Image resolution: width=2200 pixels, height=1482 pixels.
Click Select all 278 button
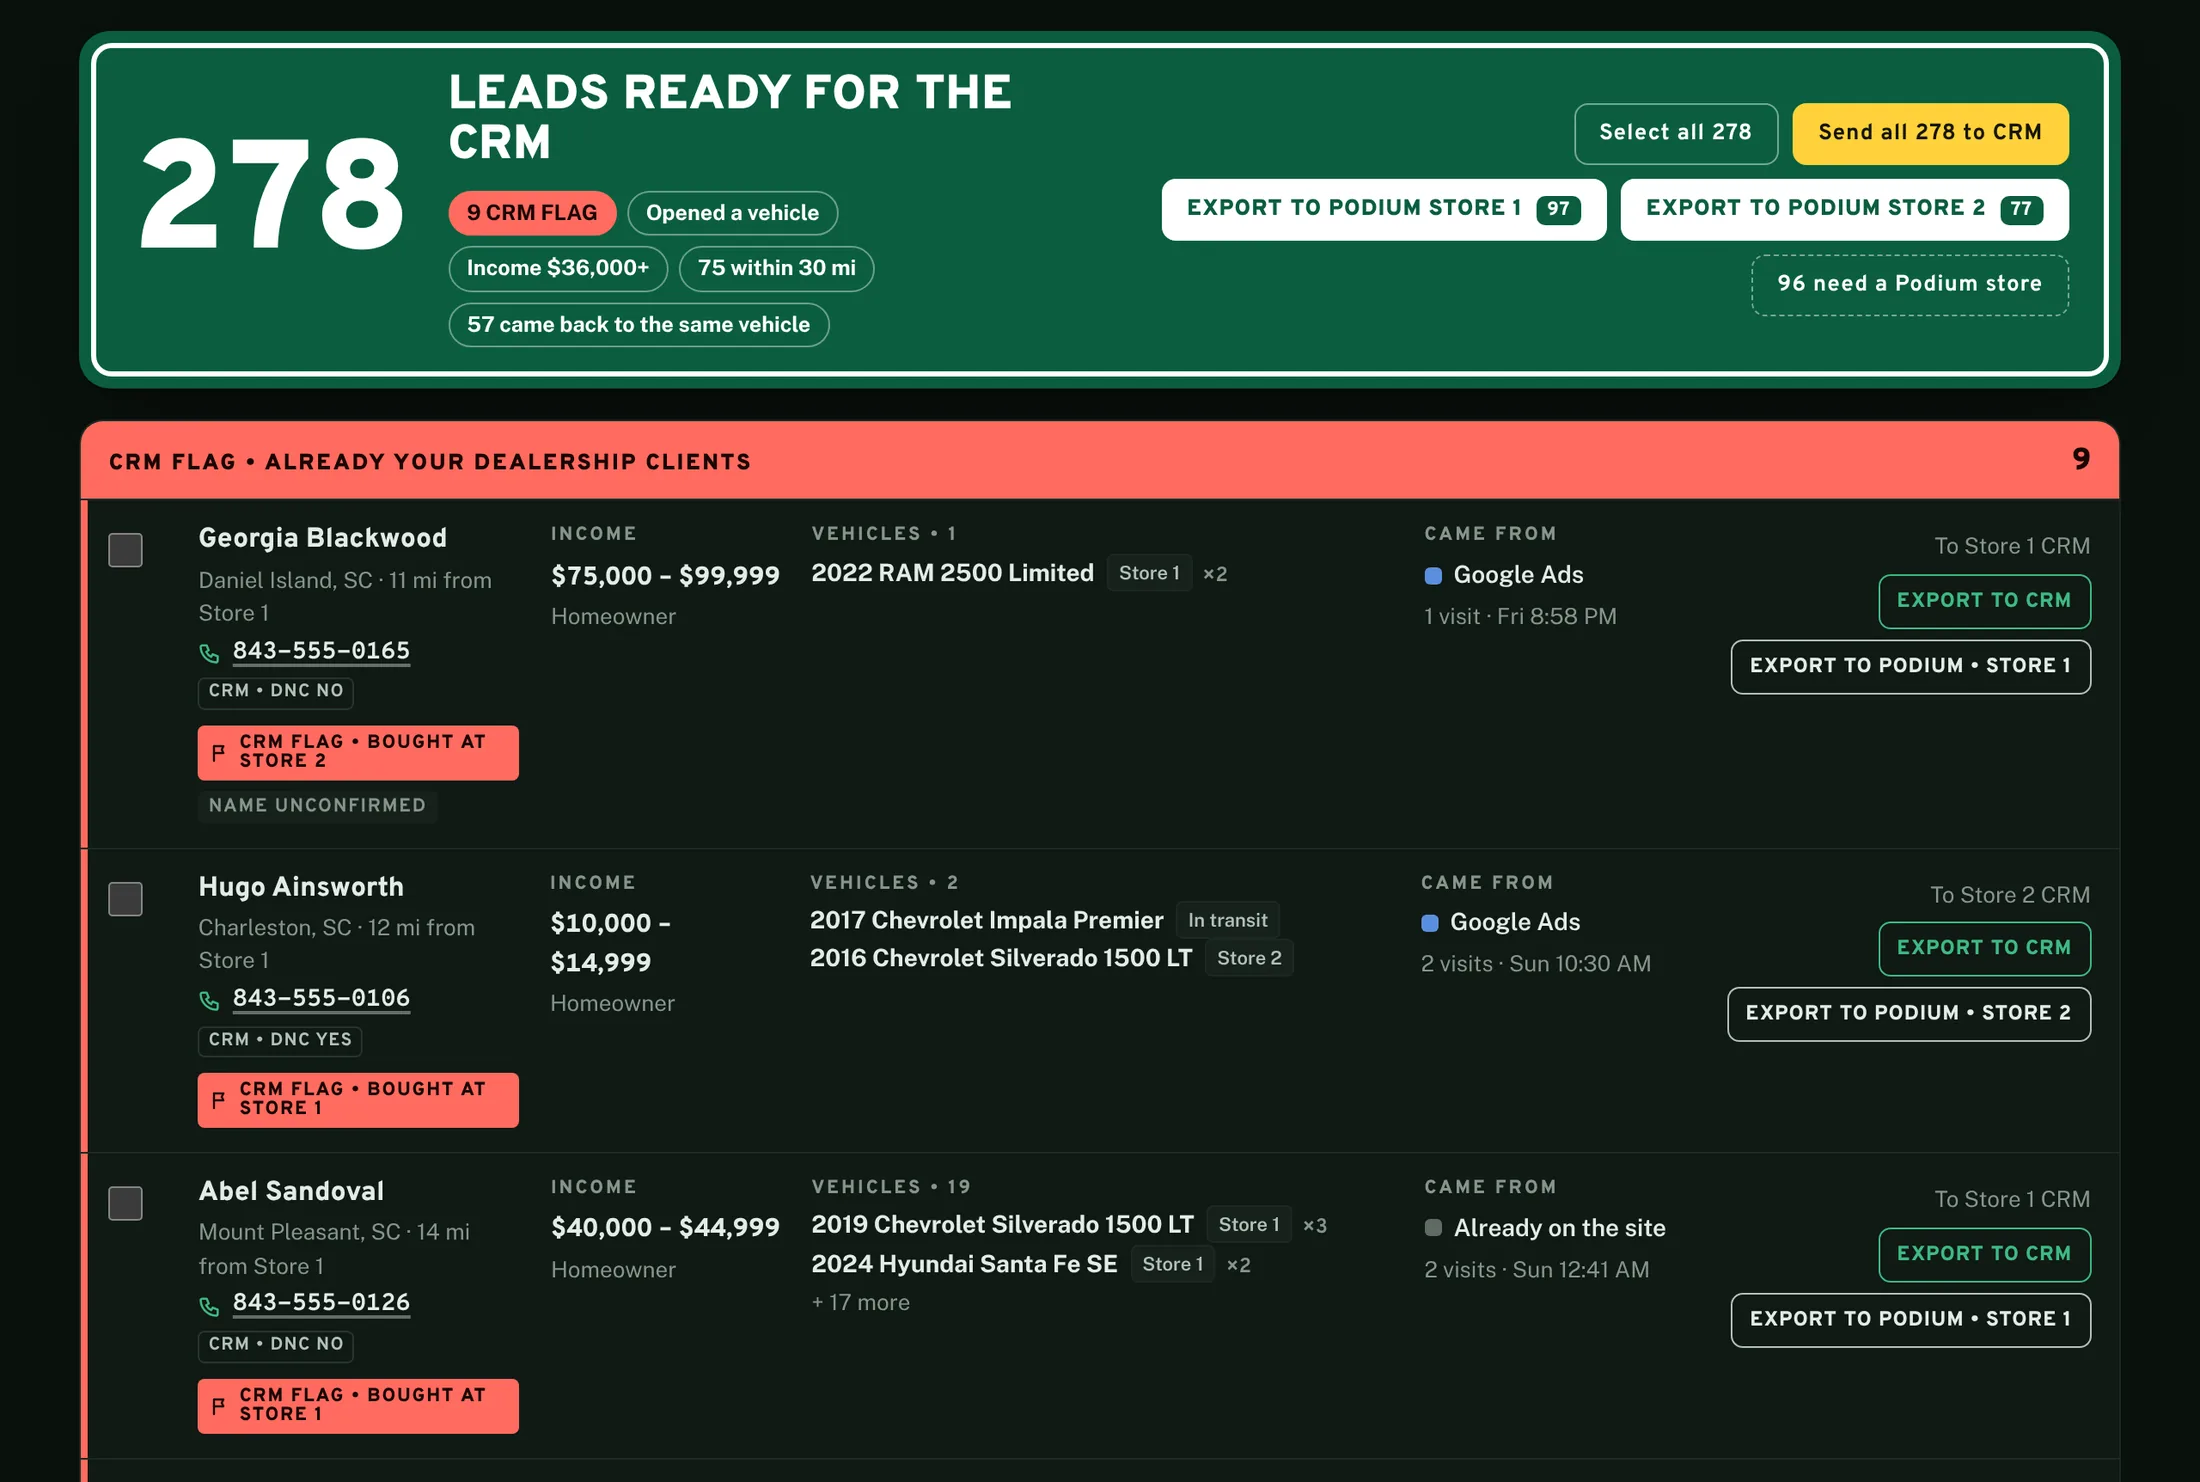1675,133
